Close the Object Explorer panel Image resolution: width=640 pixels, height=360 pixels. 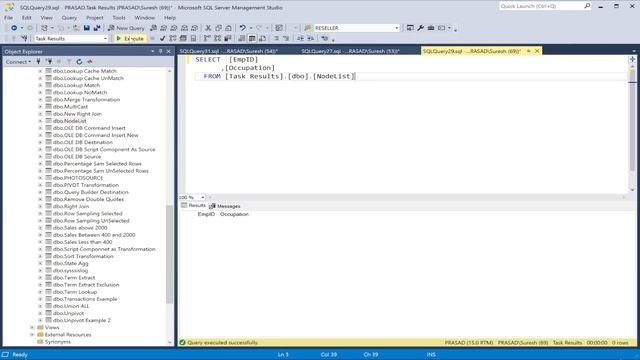click(169, 51)
